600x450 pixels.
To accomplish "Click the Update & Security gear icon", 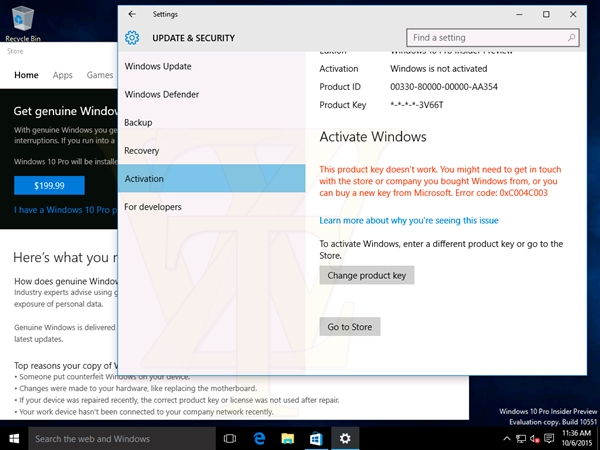I will click(x=132, y=38).
